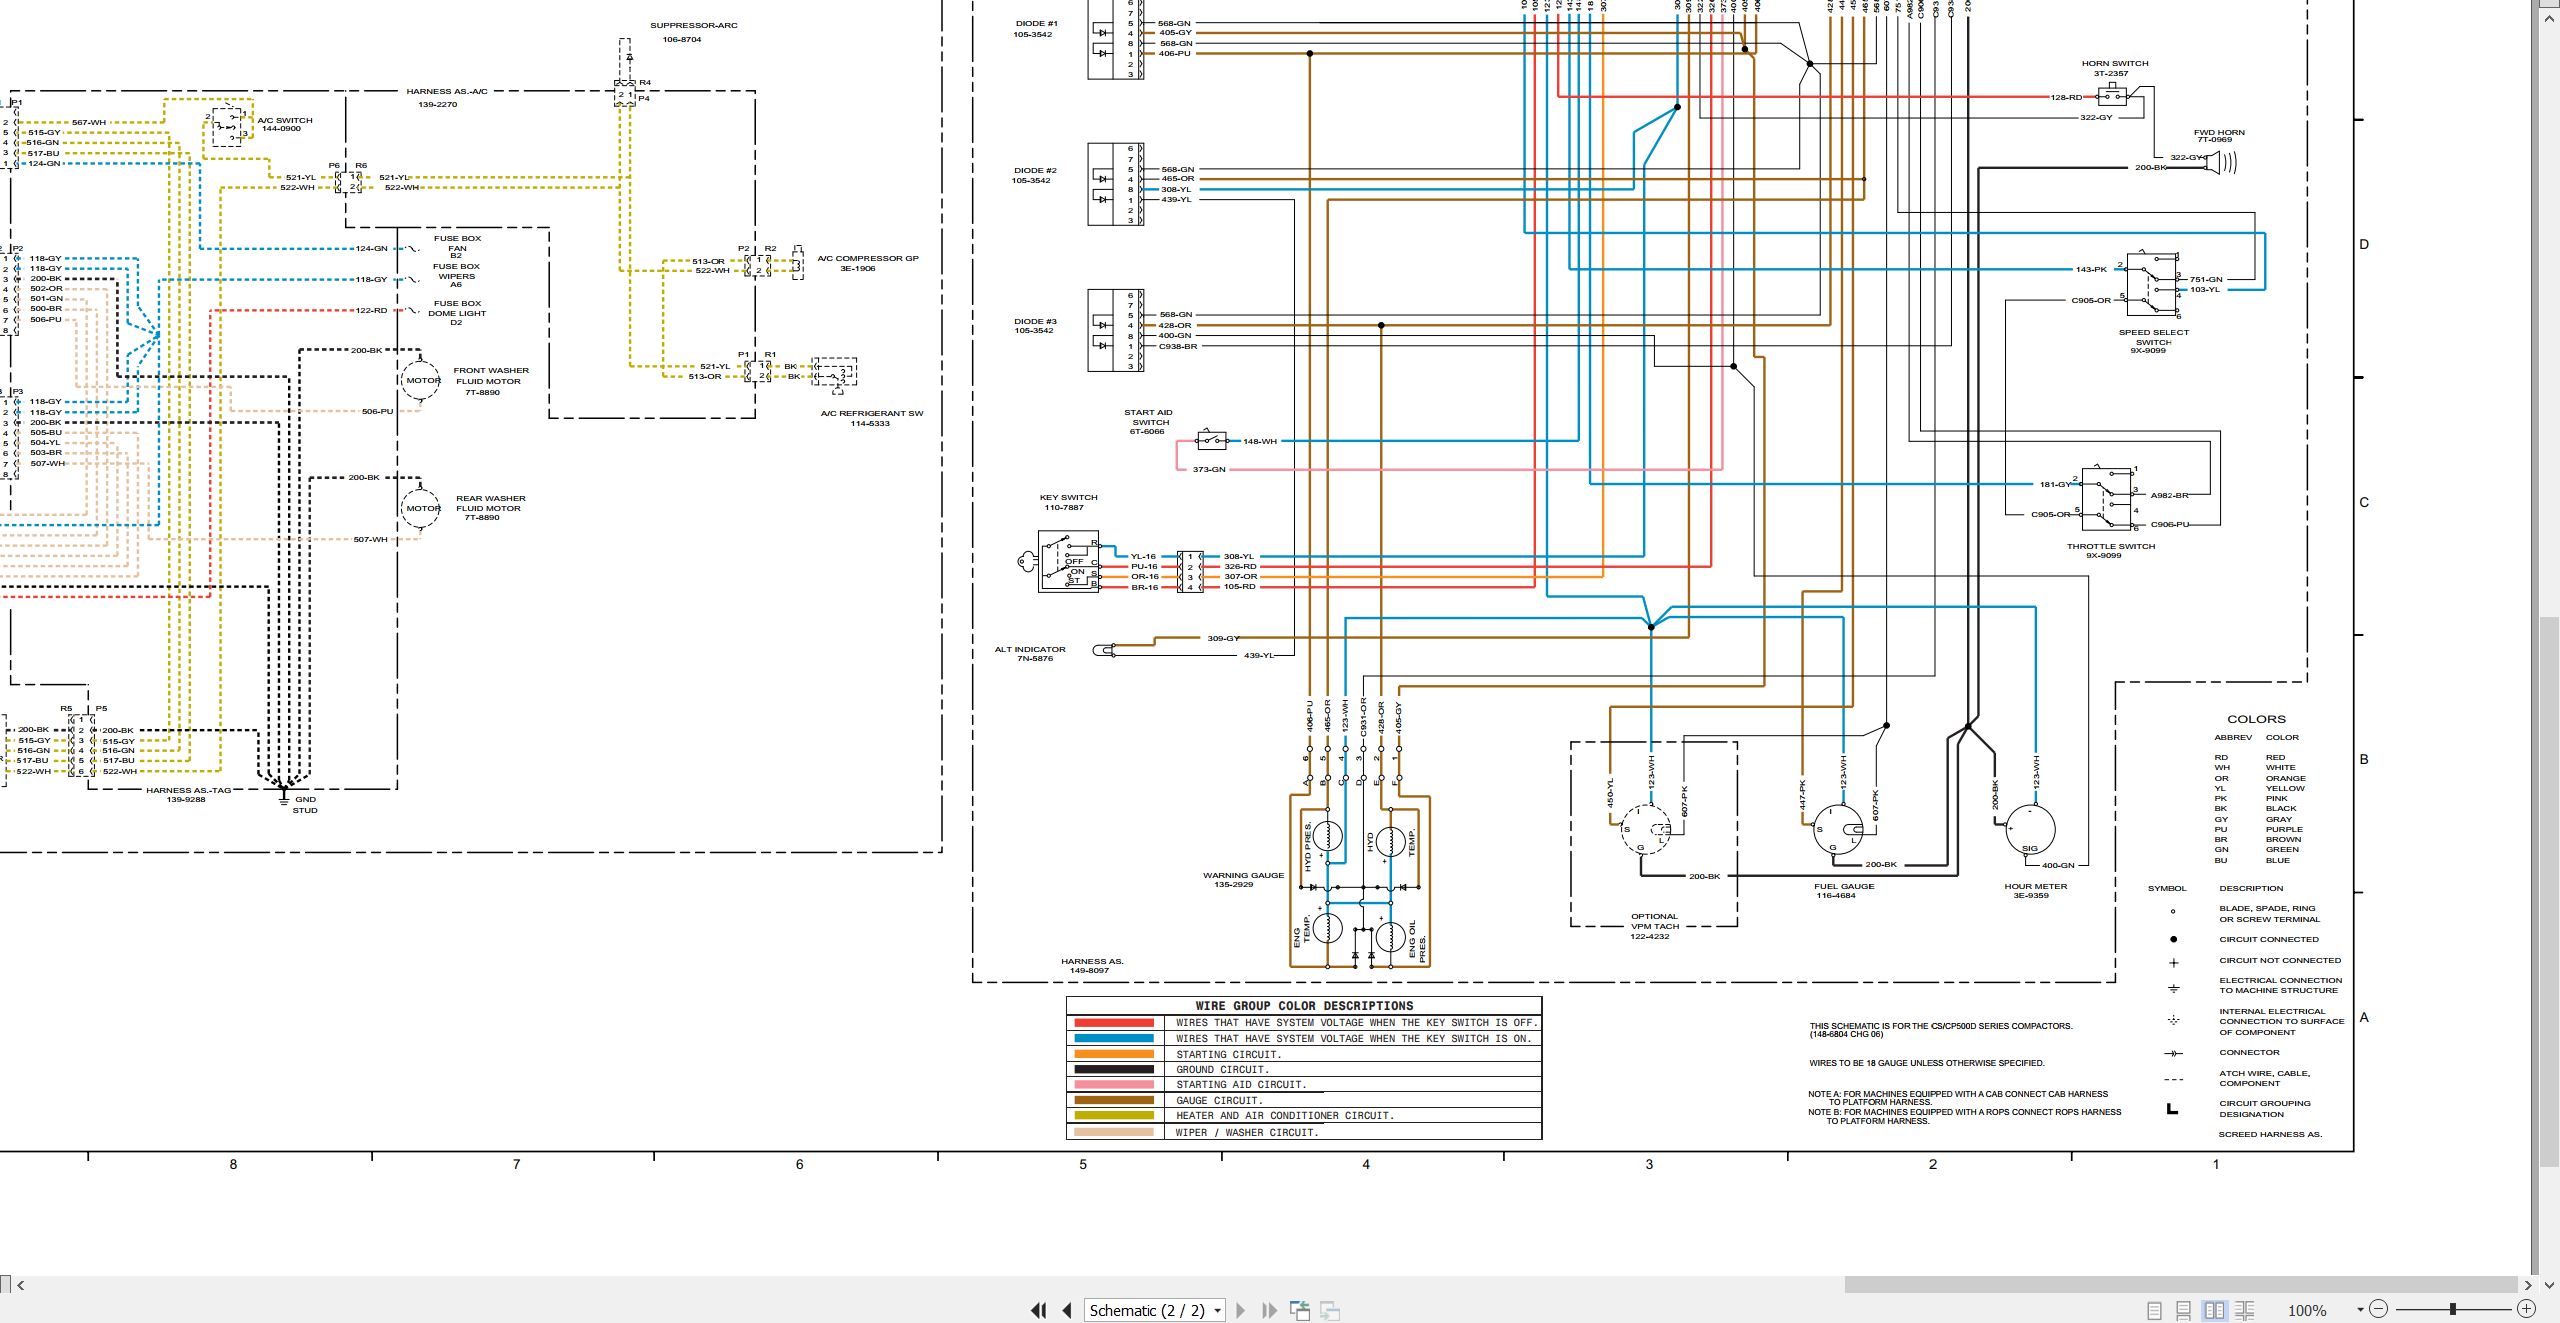2560x1323 pixels.
Task: Click the scroll right arrow
Action: pos(2528,1285)
